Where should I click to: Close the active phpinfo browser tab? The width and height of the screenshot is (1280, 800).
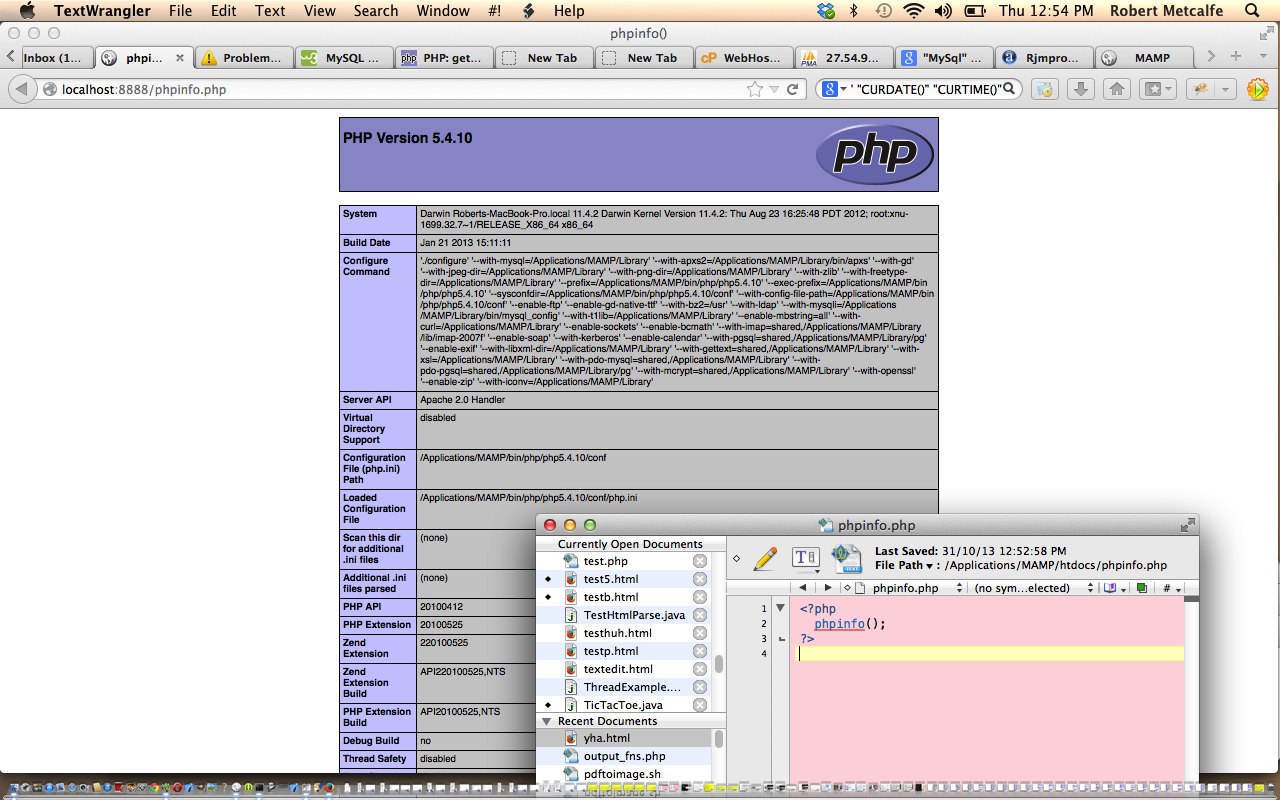(x=182, y=57)
